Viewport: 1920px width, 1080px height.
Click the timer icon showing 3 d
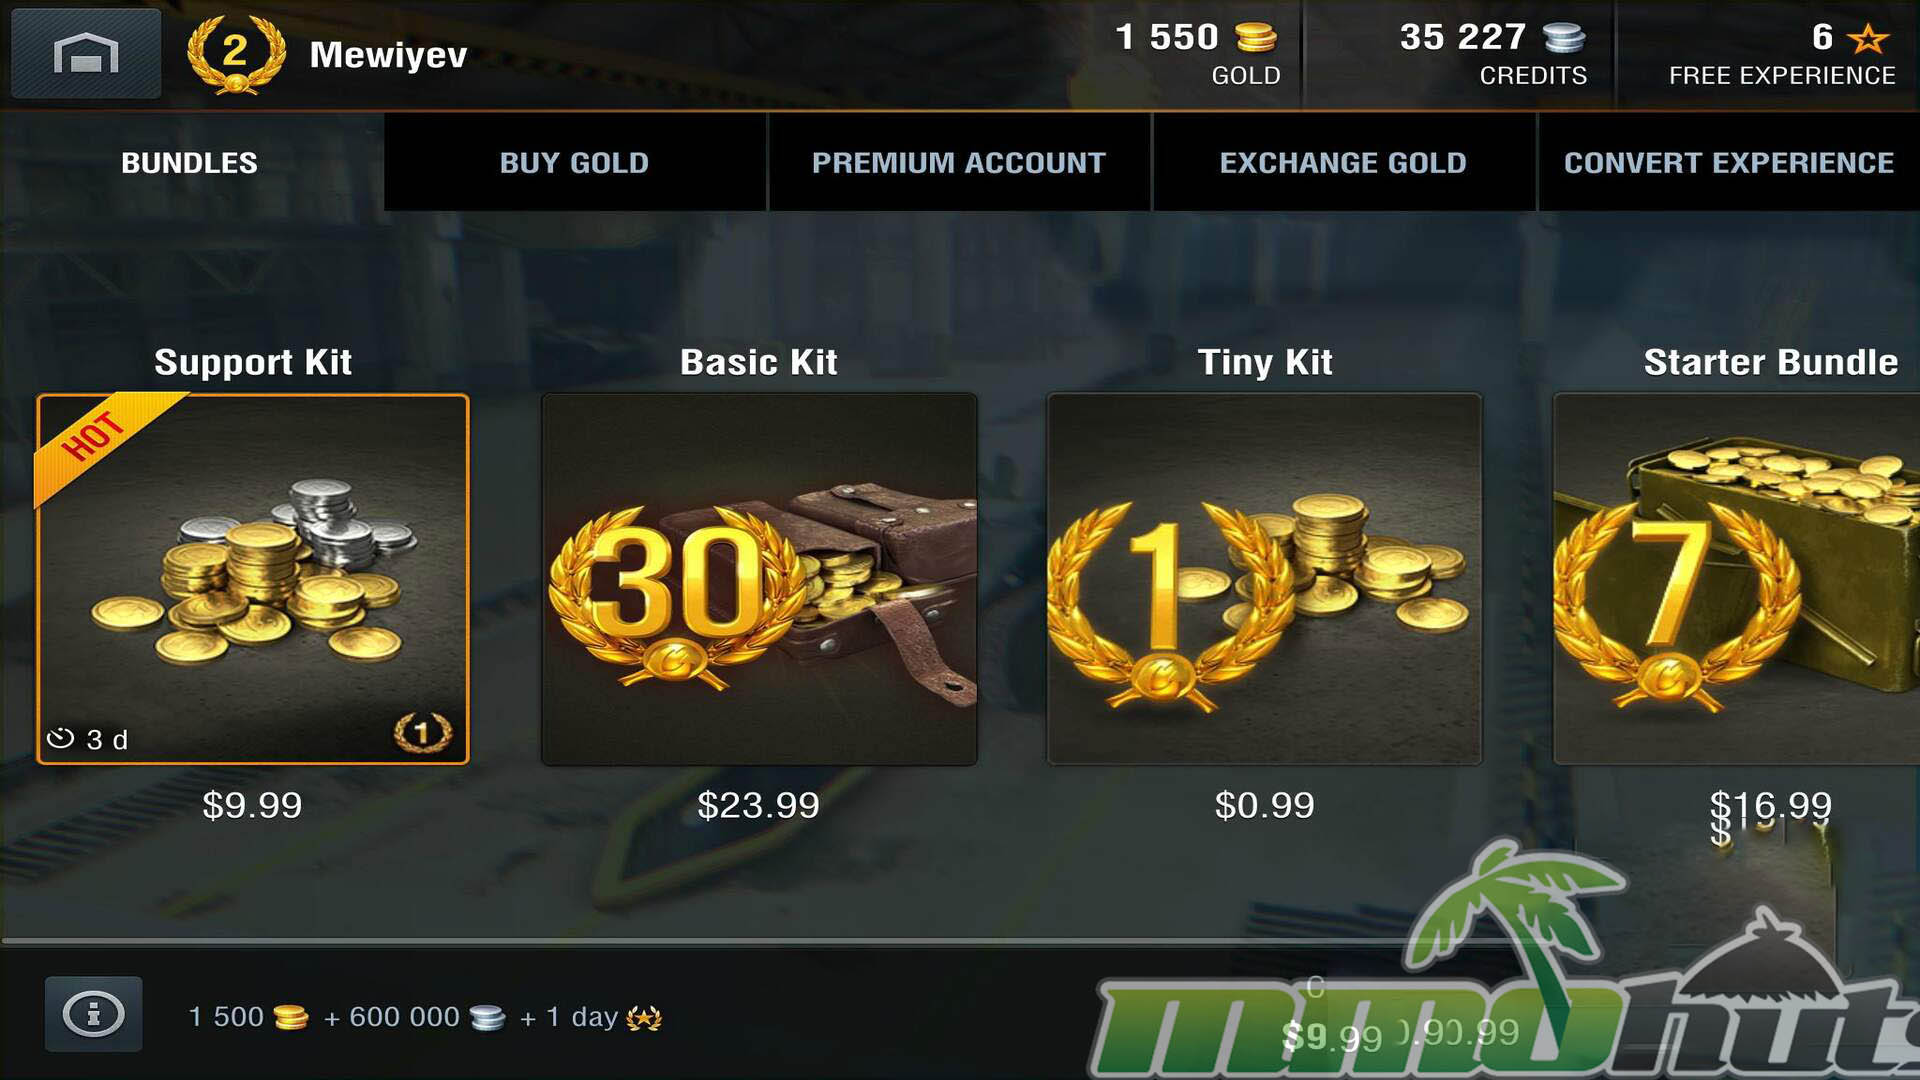point(61,739)
